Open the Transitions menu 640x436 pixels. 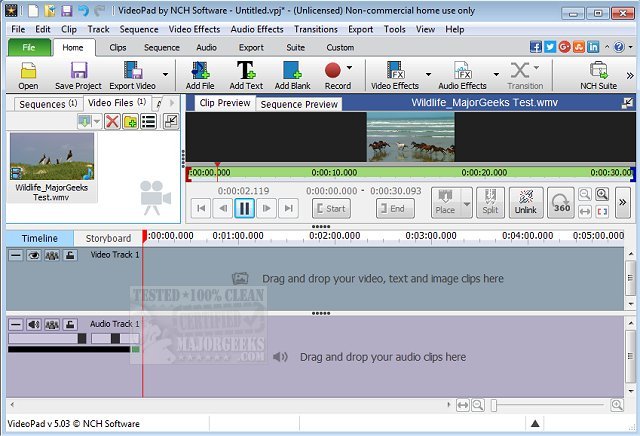(316, 29)
